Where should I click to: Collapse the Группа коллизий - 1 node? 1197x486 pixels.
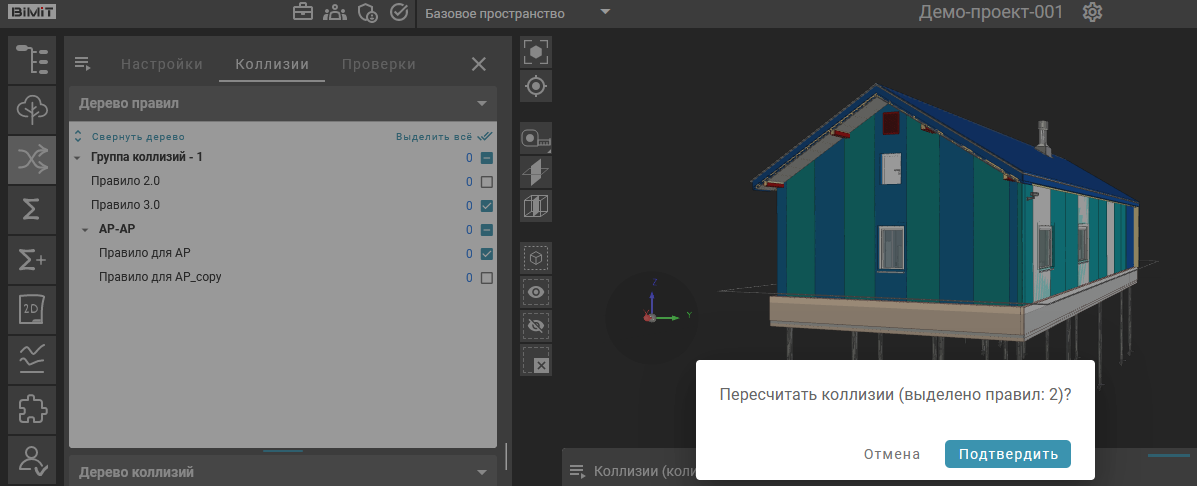pos(78,158)
